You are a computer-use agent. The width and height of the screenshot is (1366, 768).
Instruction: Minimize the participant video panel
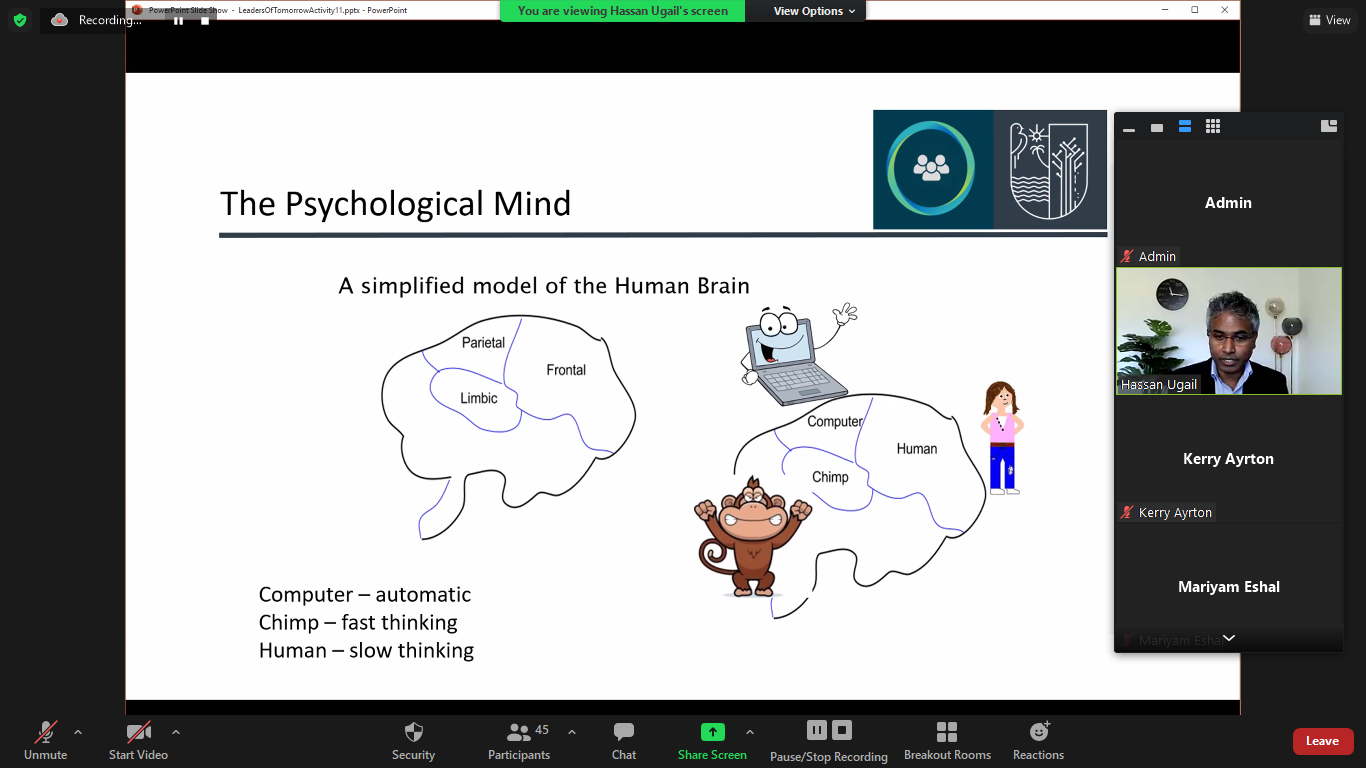(x=1129, y=127)
